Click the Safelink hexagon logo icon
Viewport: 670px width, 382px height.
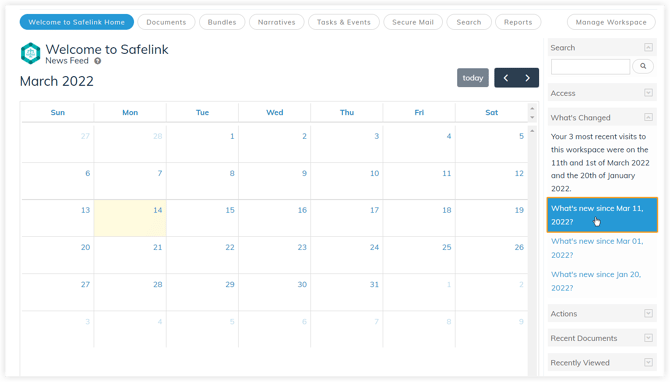coord(30,53)
